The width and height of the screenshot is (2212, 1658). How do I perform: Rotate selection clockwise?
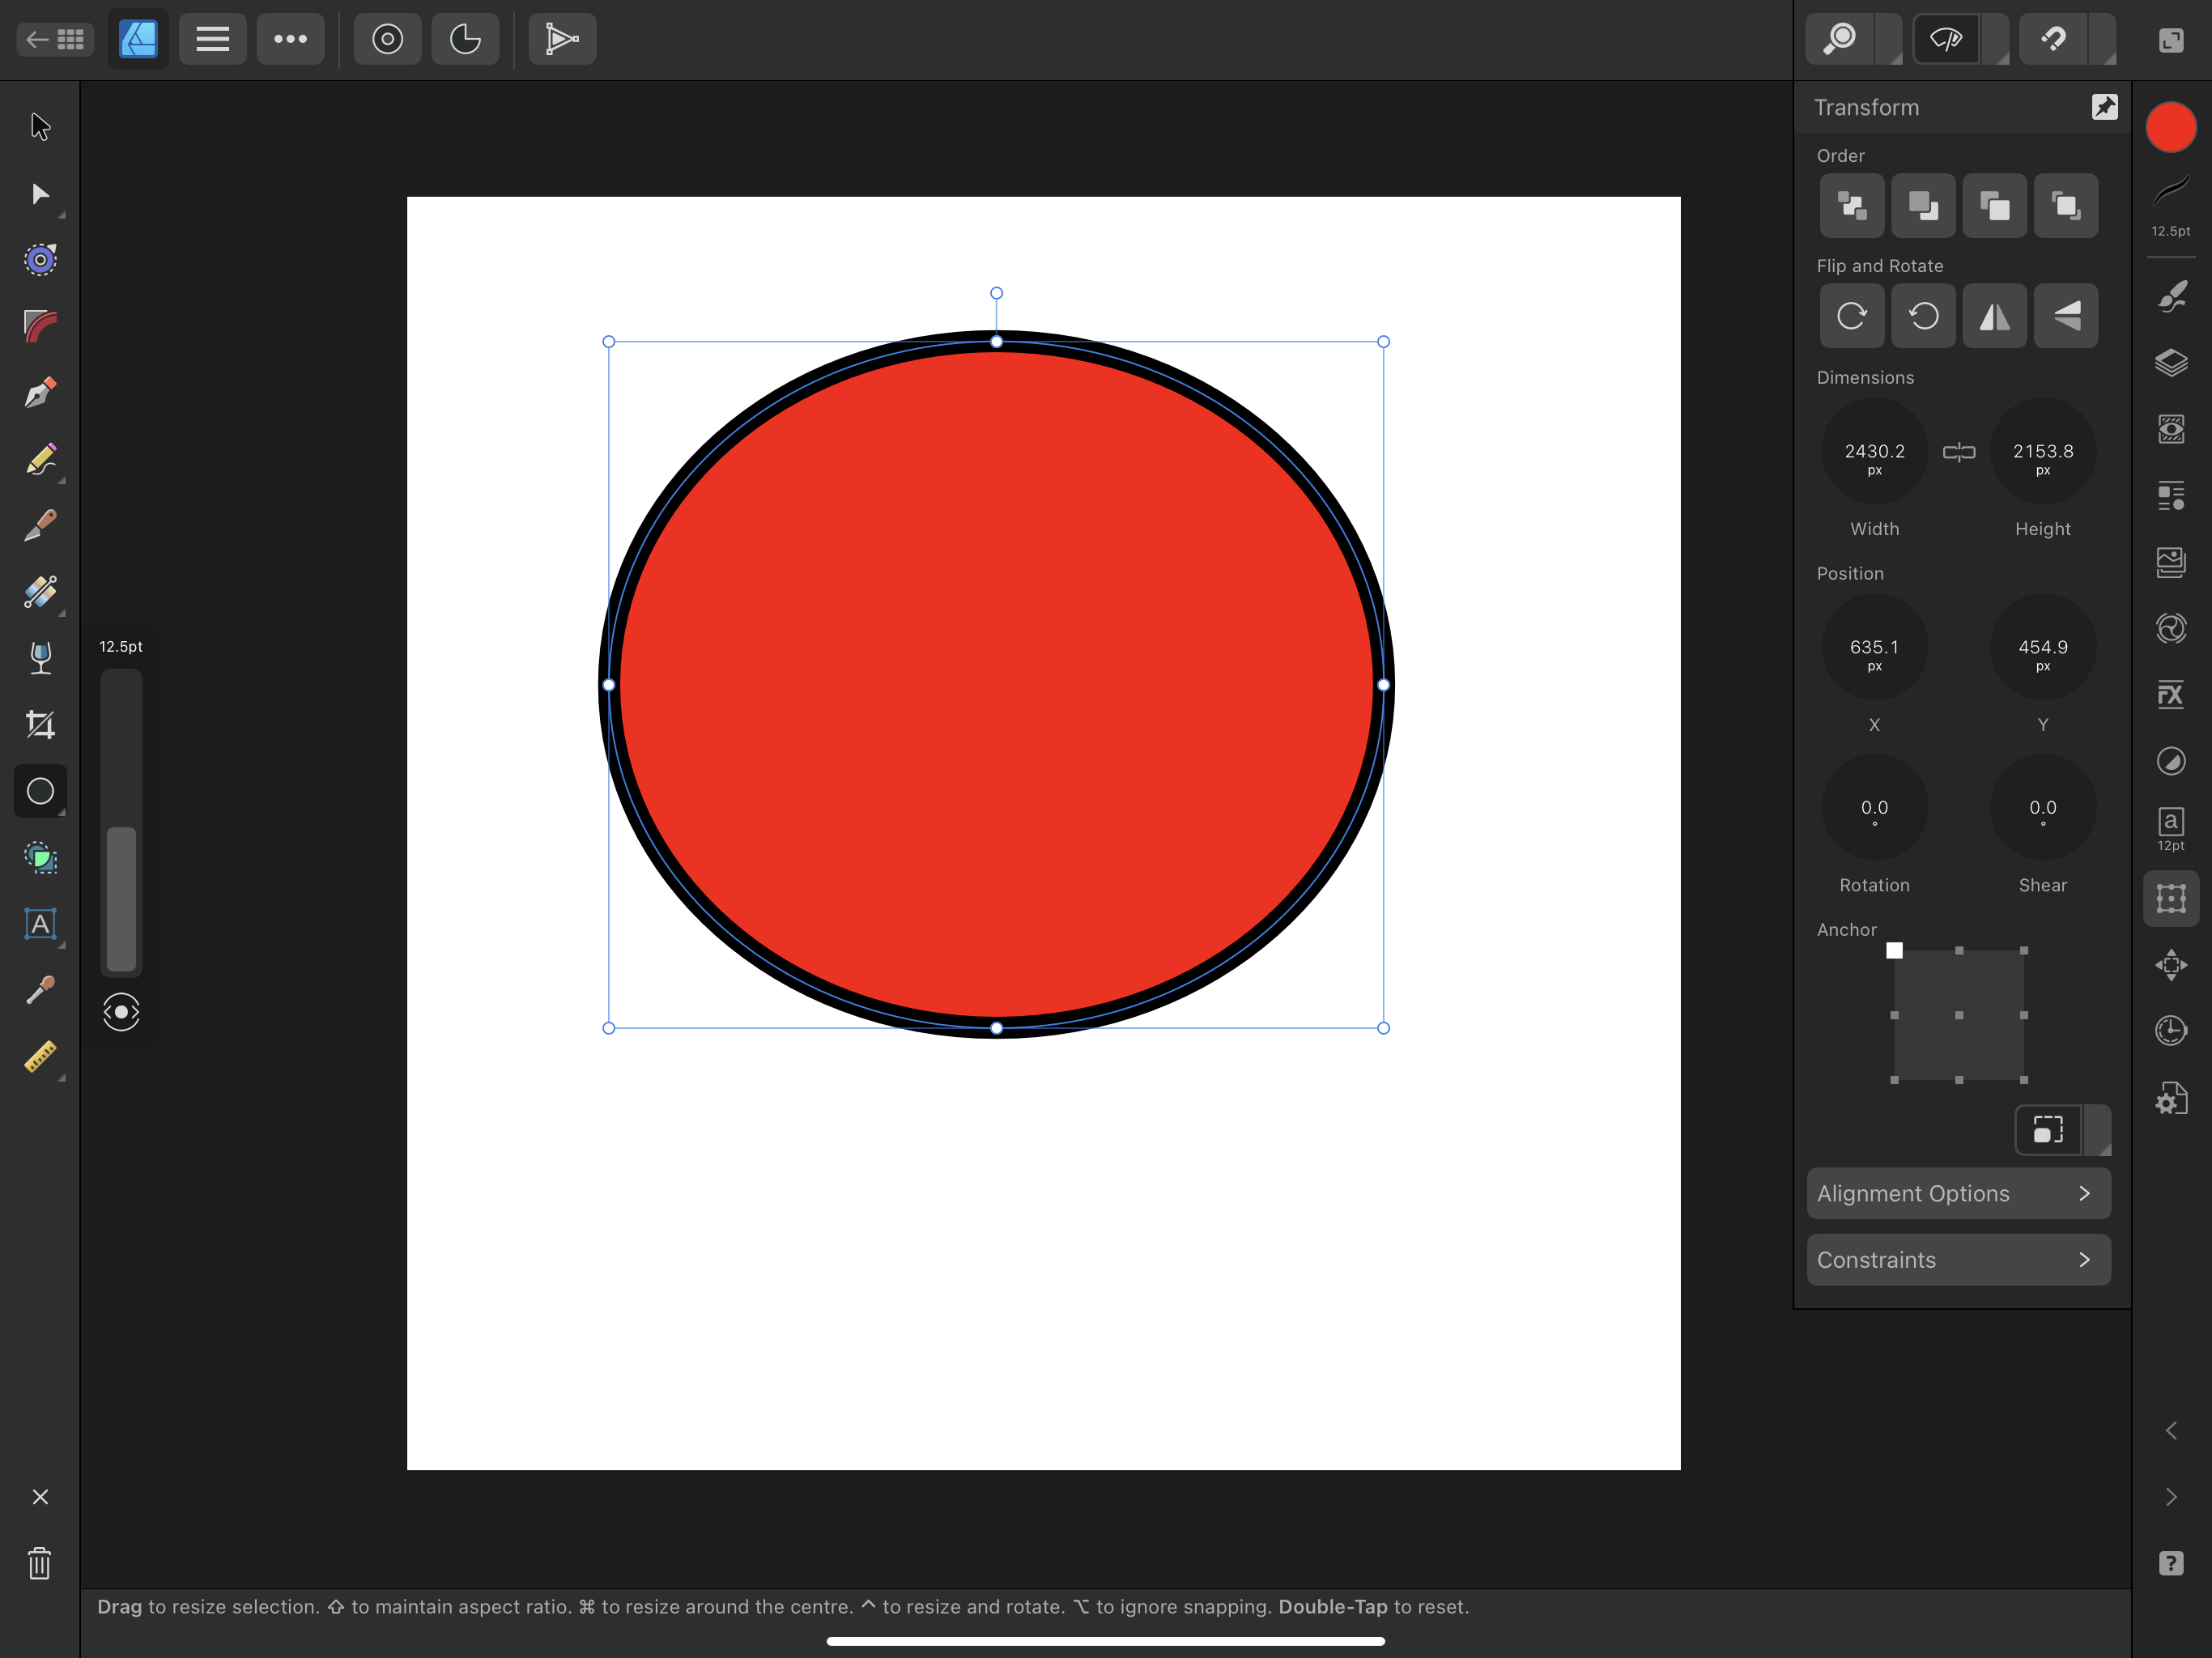[1851, 317]
